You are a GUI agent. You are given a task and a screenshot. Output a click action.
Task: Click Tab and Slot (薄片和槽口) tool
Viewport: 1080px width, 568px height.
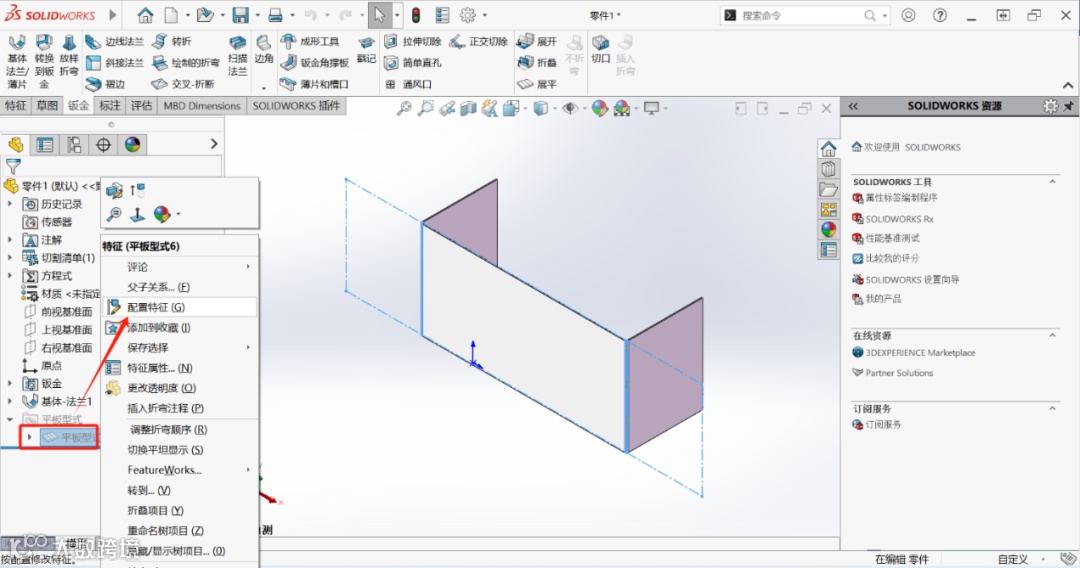point(314,84)
